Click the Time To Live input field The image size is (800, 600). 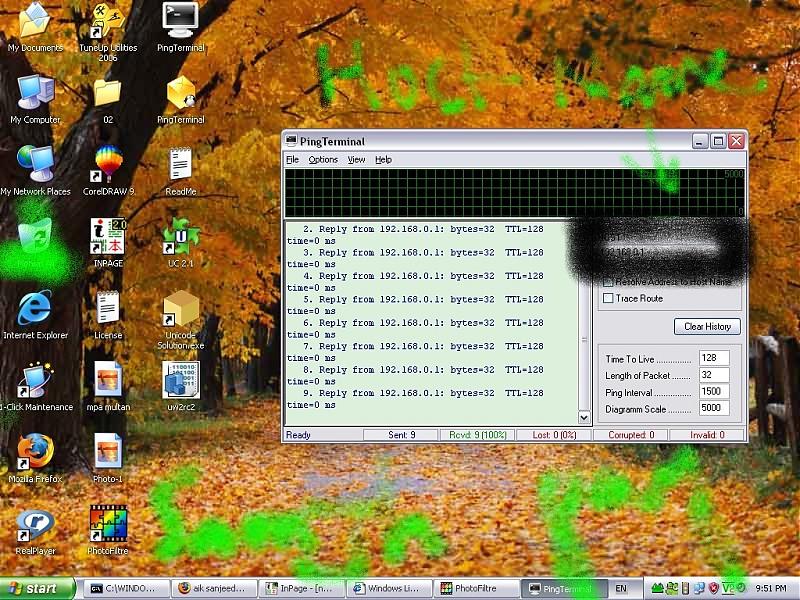[714, 358]
